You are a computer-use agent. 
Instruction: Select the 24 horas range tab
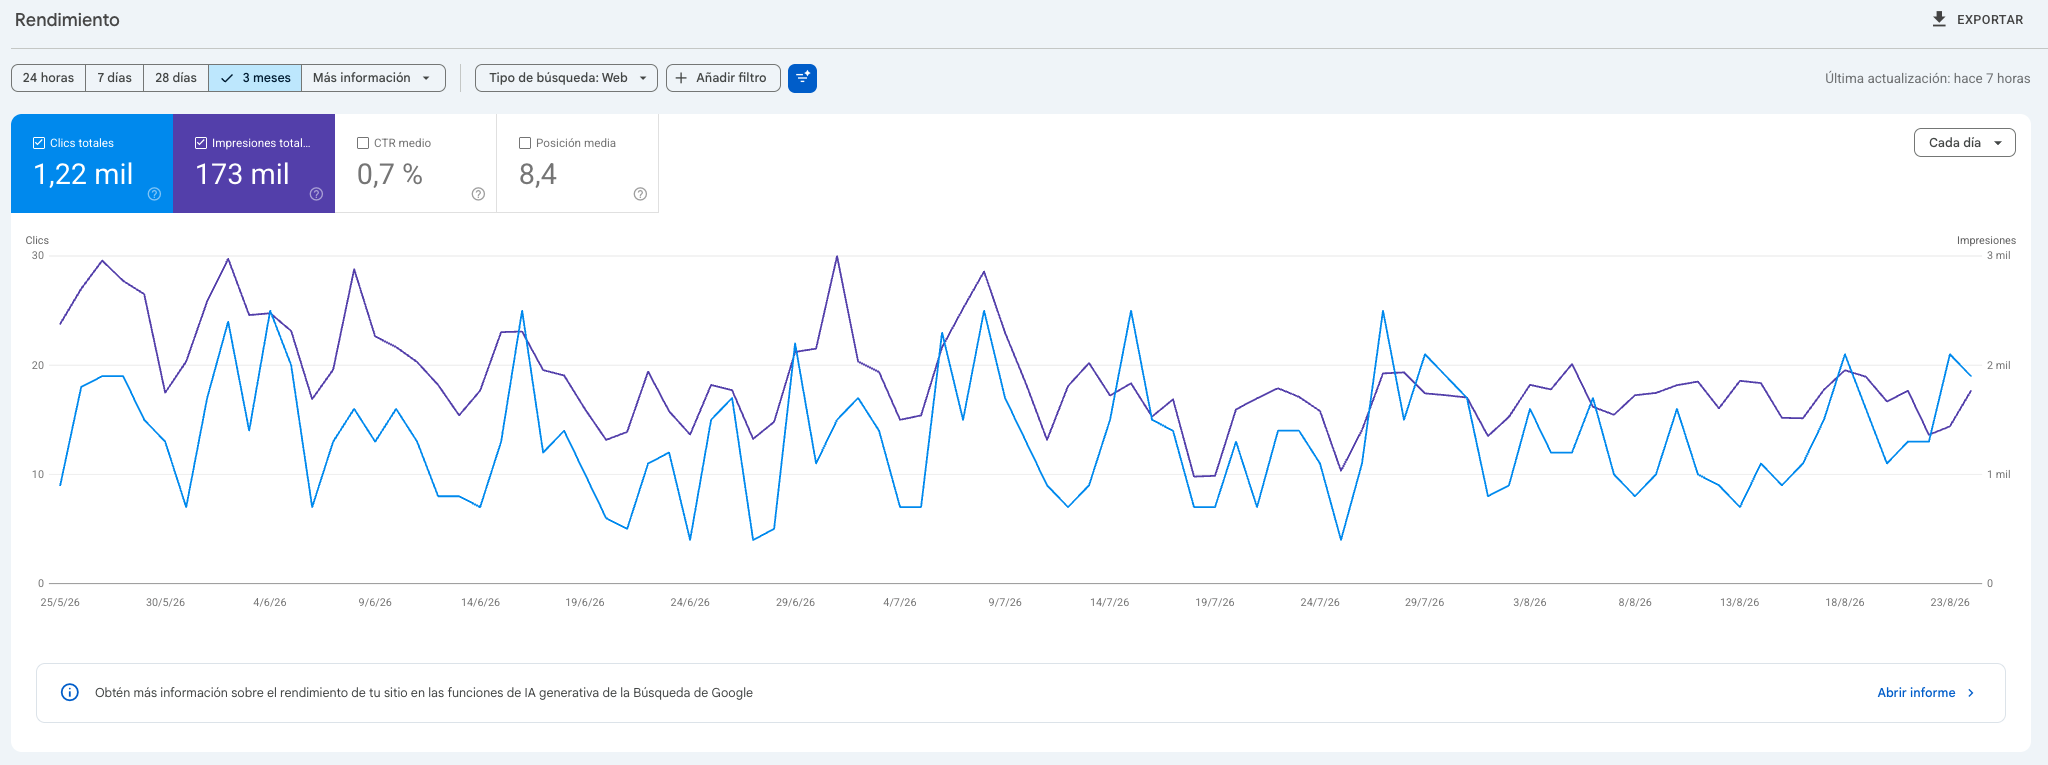48,78
